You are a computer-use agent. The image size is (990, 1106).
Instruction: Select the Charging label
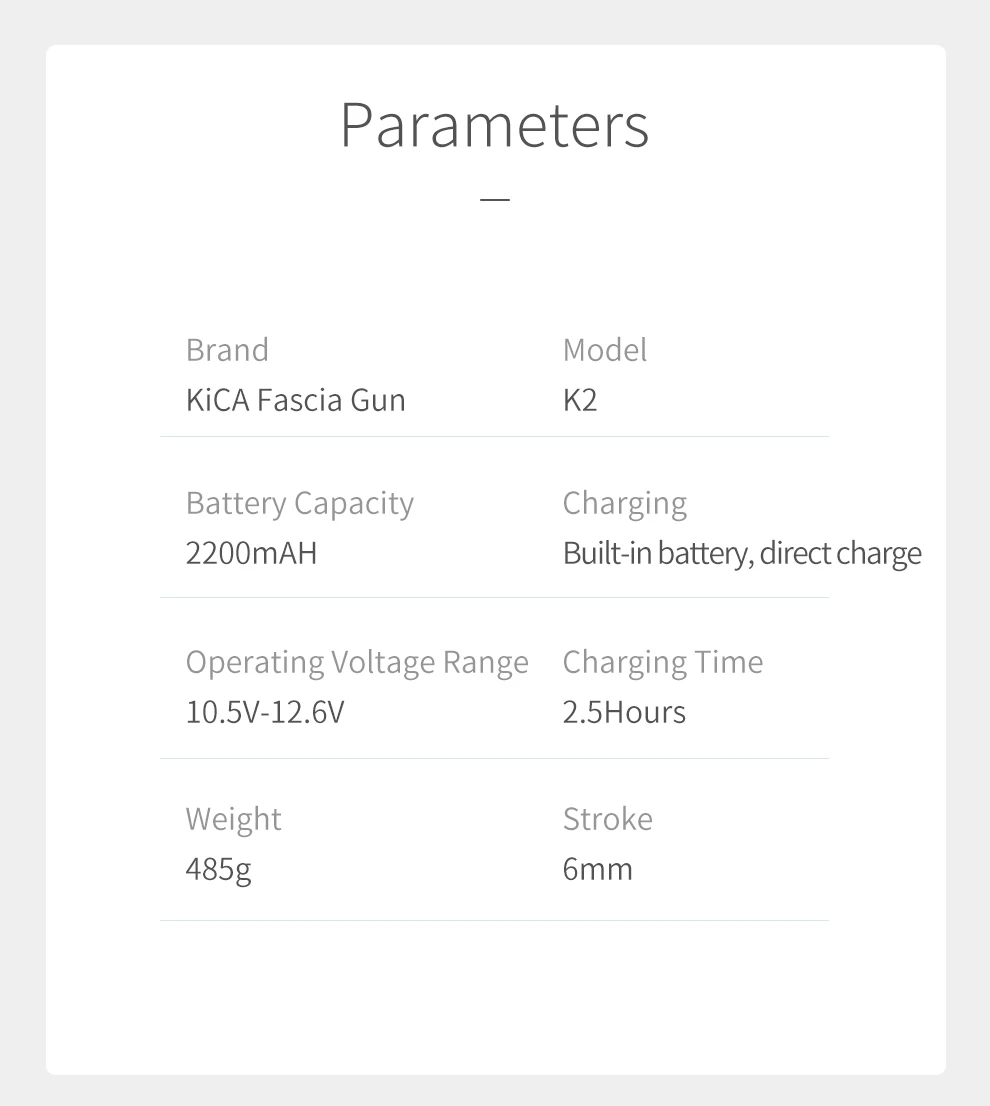tap(625, 504)
